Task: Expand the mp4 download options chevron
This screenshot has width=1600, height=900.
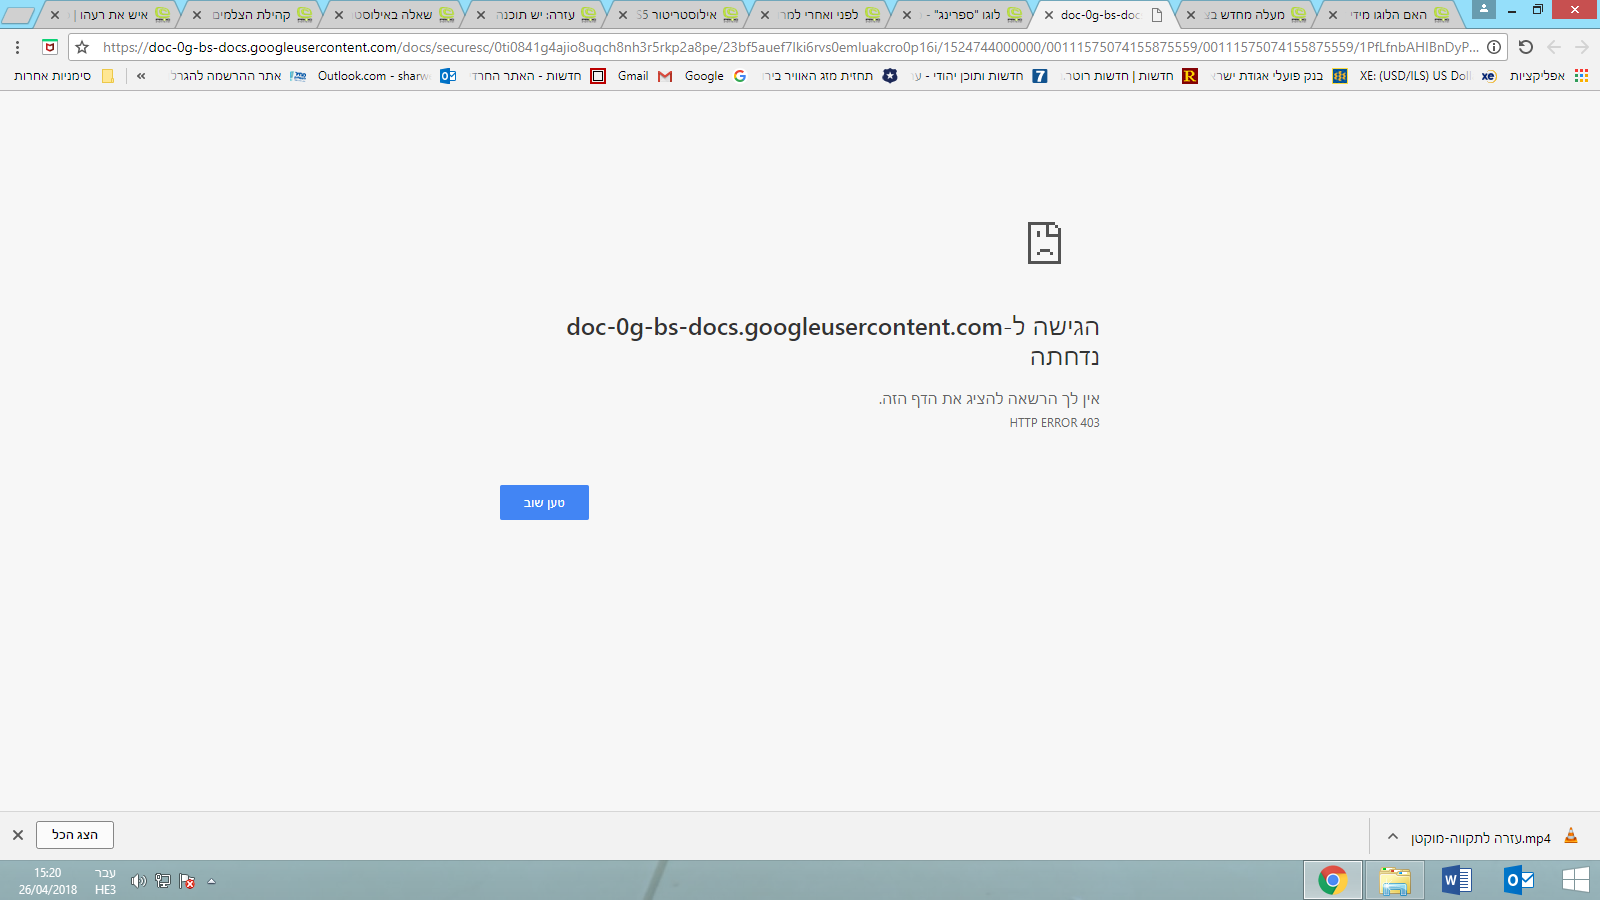Action: pyautogui.click(x=1393, y=836)
